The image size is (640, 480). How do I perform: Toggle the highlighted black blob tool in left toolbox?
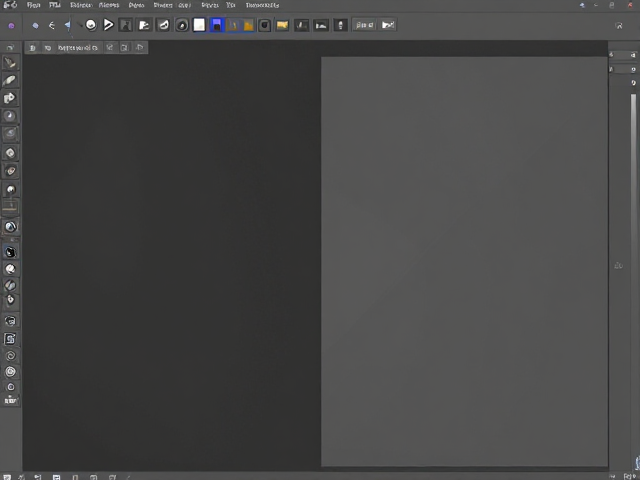click(x=10, y=252)
